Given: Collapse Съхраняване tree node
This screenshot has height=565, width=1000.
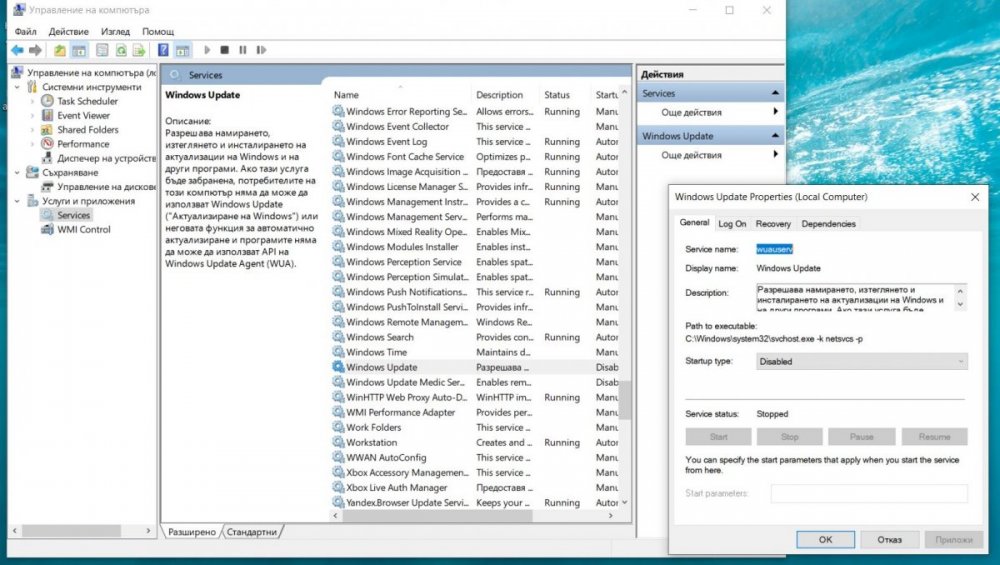Looking at the screenshot, I should [x=18, y=172].
